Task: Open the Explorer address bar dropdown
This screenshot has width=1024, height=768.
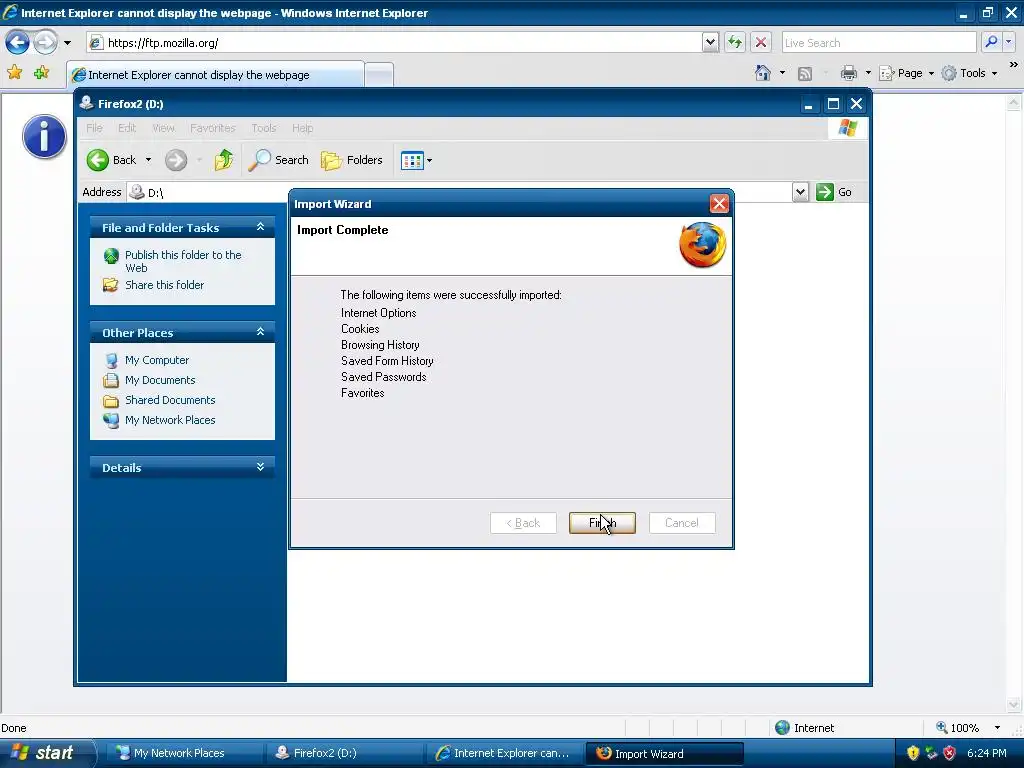Action: pos(800,192)
